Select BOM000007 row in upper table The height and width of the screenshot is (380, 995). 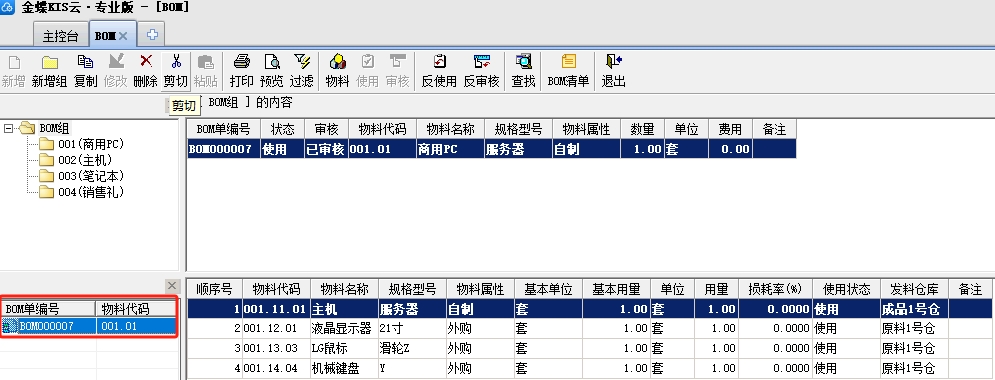492,149
